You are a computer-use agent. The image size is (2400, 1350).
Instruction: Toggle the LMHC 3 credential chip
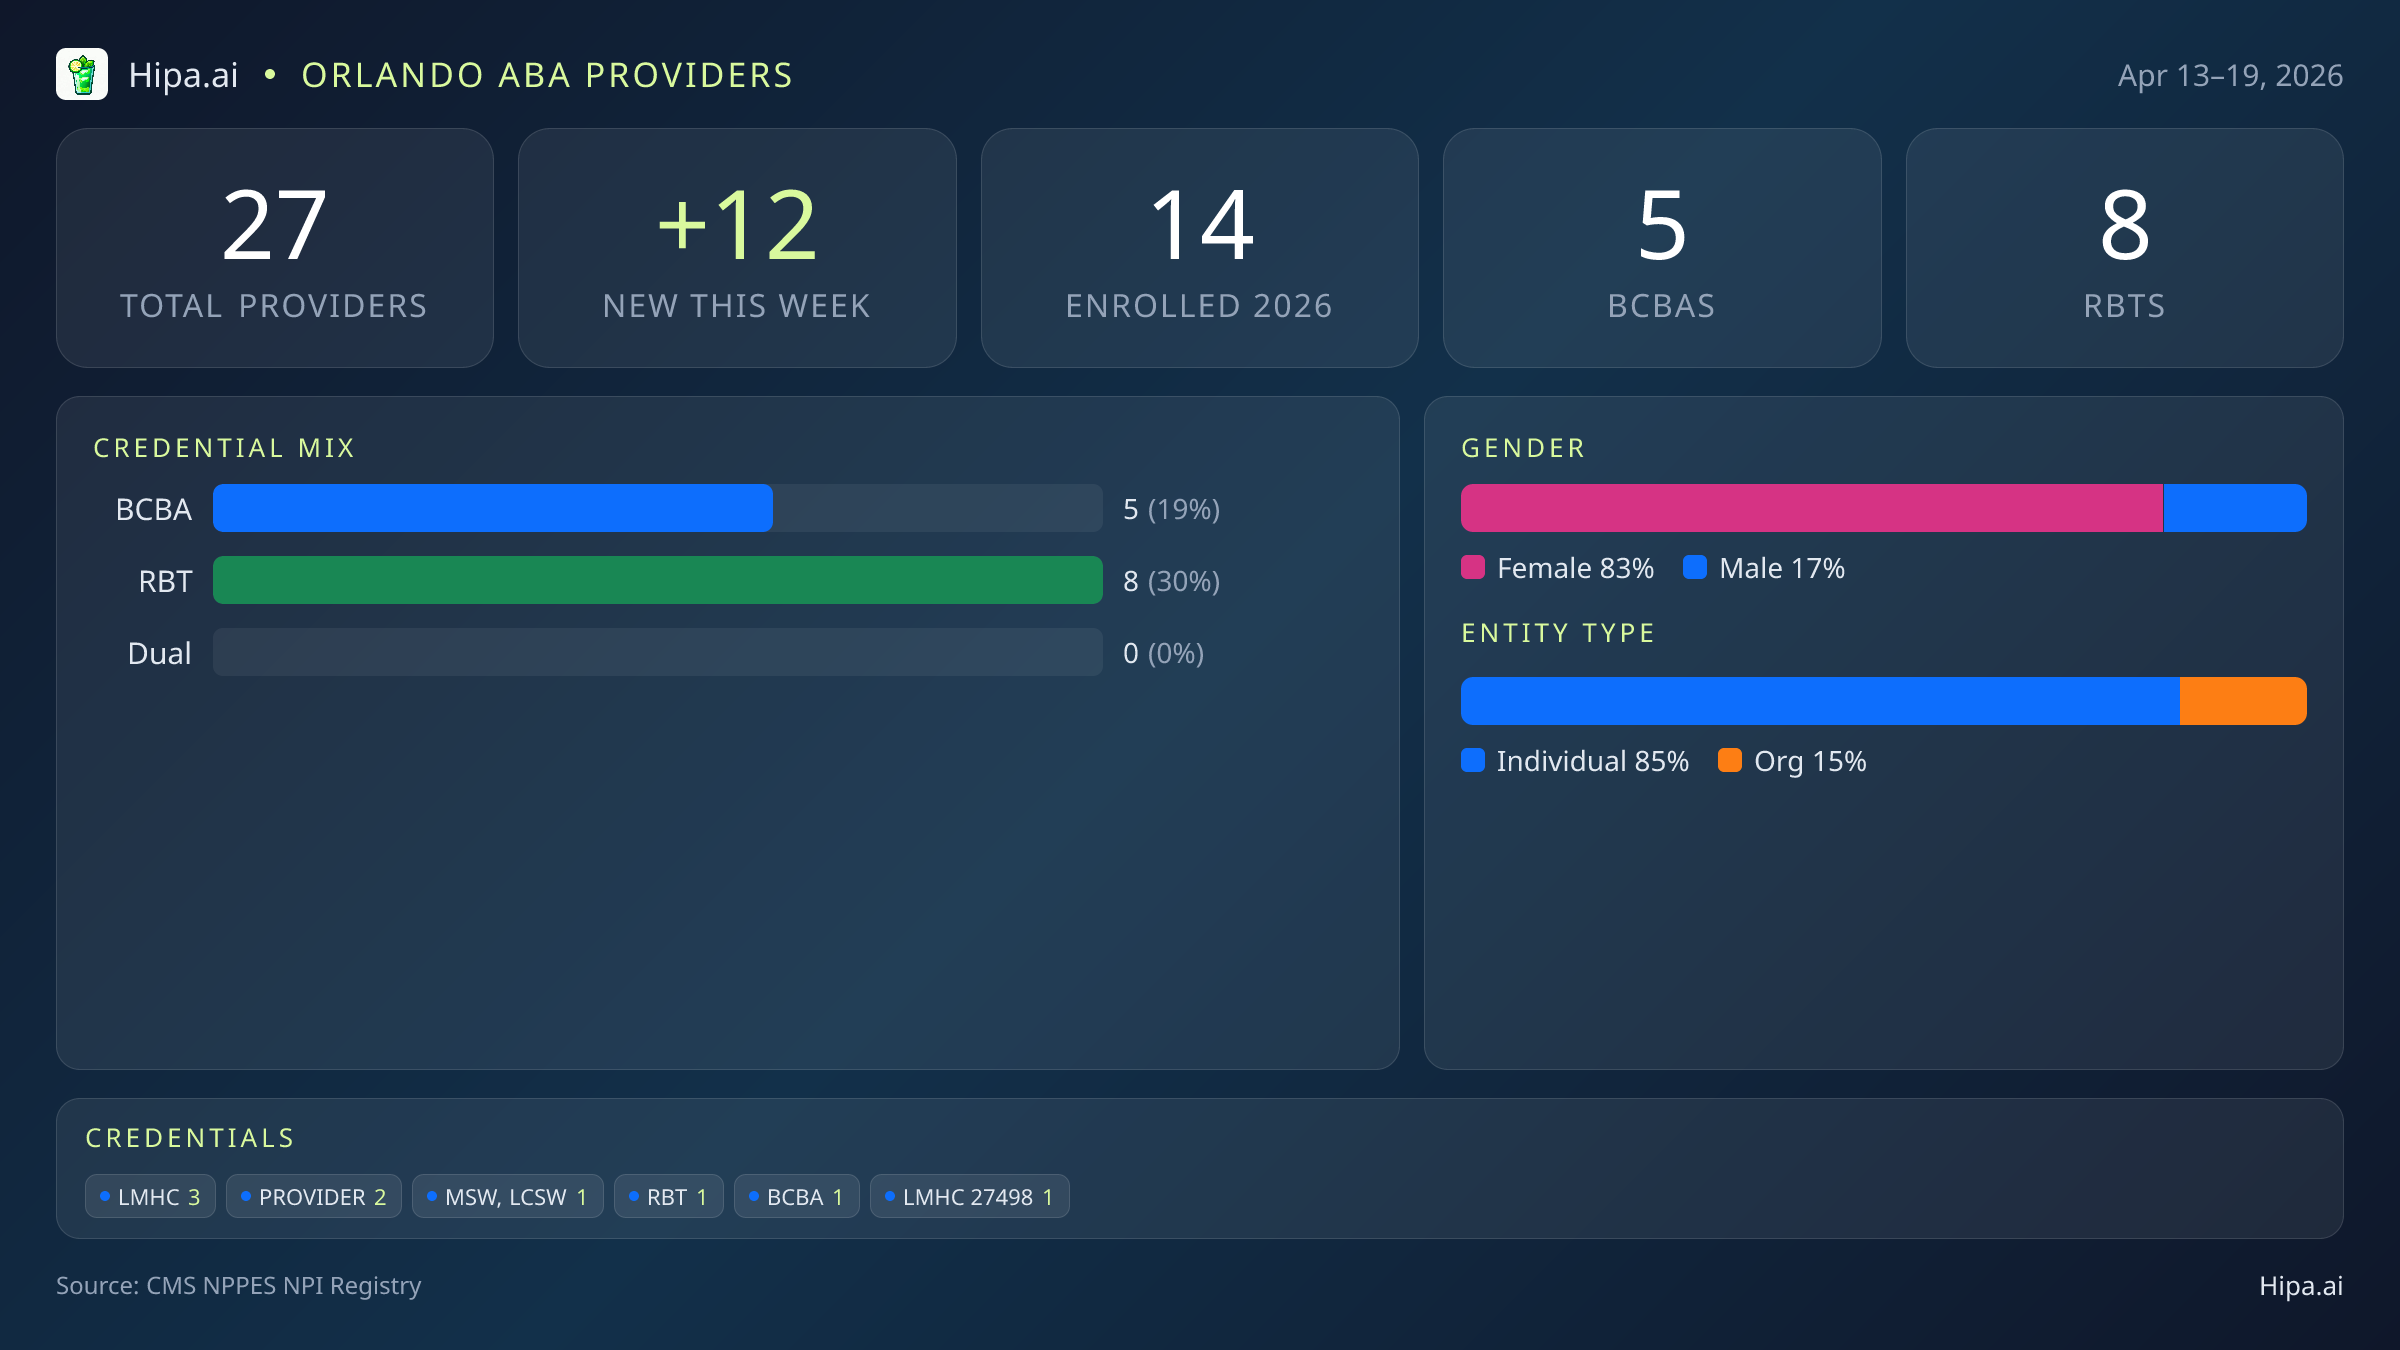(x=150, y=1196)
